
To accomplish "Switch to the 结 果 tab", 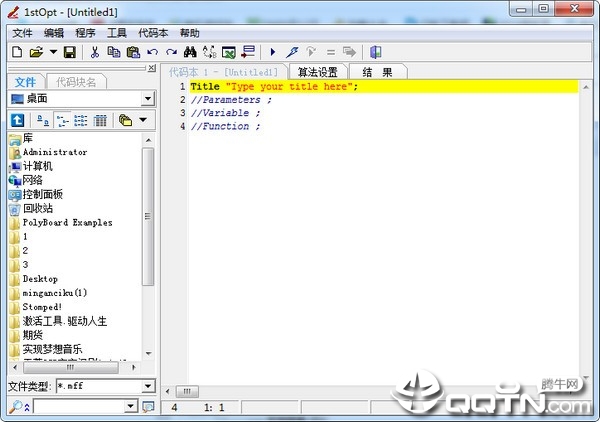I will pos(378,72).
